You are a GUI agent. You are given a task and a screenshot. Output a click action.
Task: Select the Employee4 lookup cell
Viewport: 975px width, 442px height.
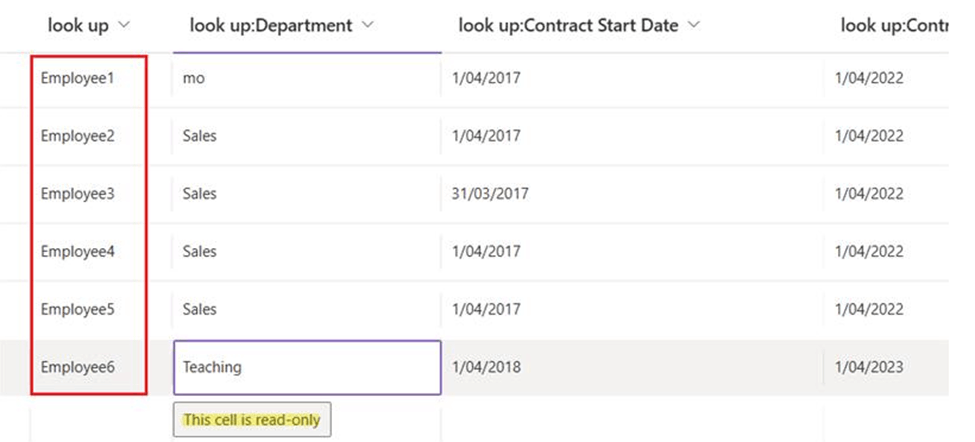coord(78,252)
